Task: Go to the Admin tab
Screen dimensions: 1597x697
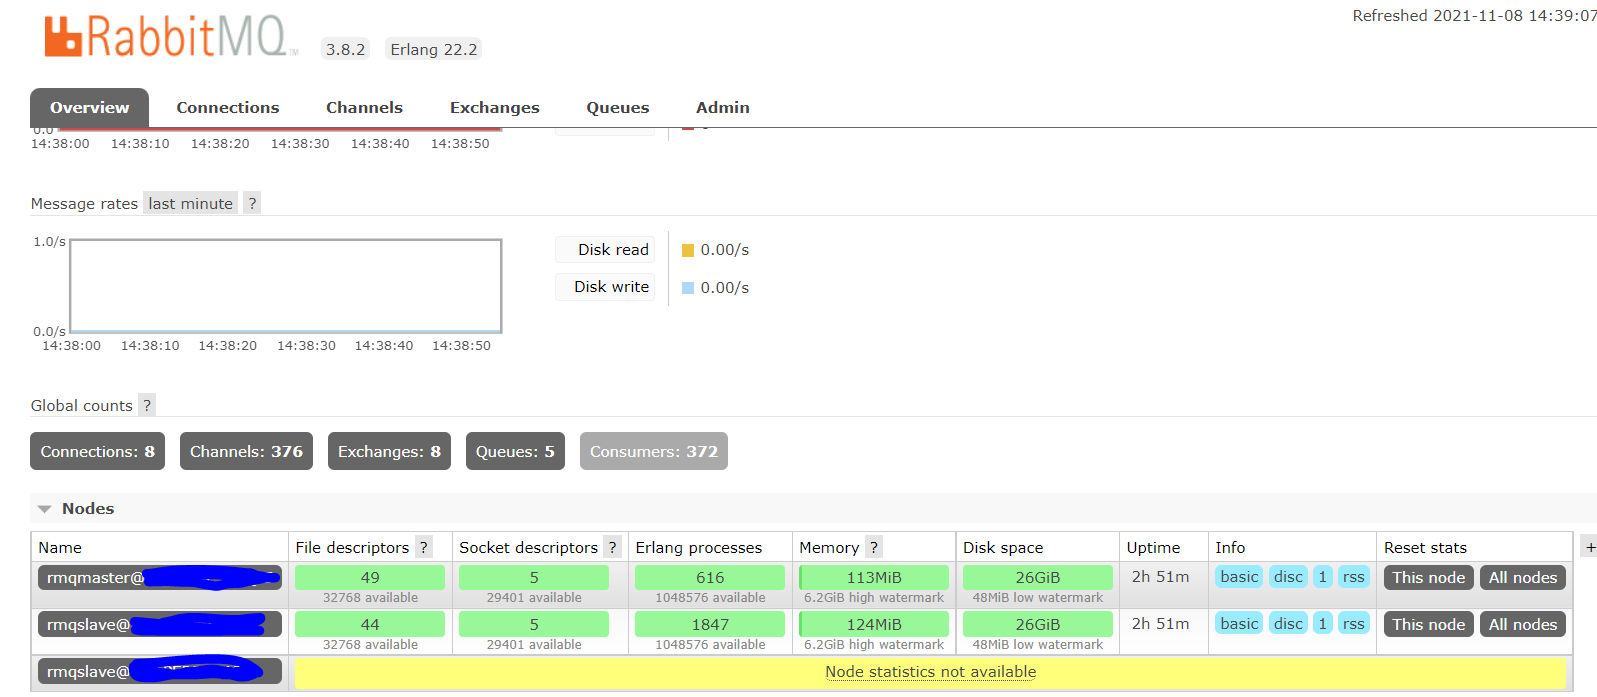Action: coord(722,108)
